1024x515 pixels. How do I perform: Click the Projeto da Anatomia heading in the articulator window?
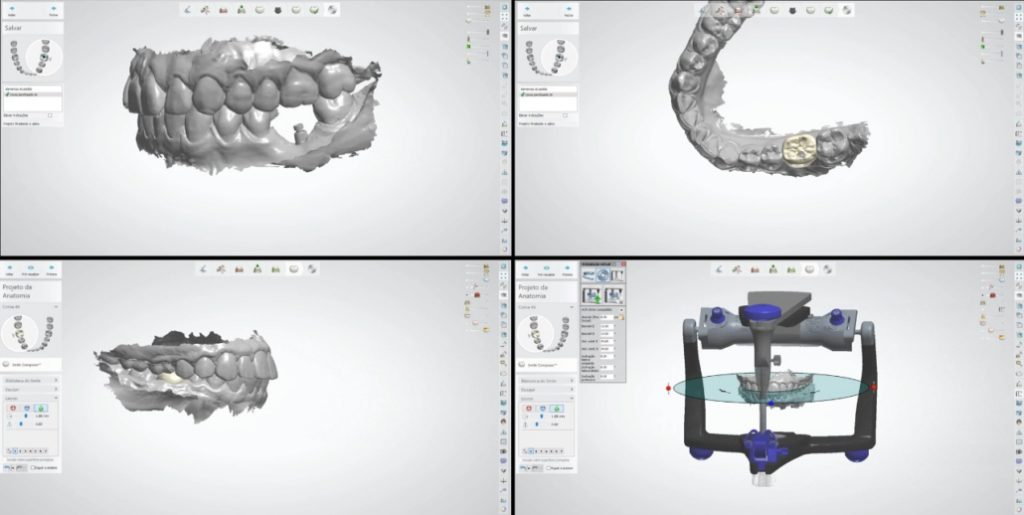(533, 290)
